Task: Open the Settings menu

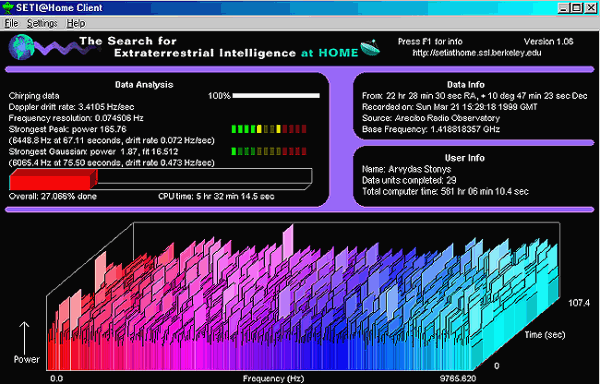Action: point(42,23)
